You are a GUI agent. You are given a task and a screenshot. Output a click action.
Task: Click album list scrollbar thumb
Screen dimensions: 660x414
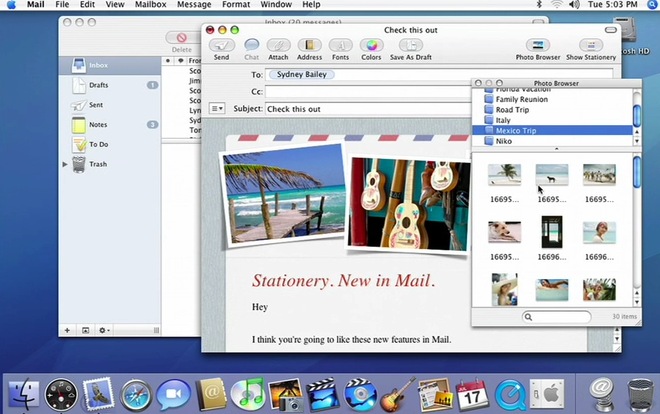click(637, 115)
